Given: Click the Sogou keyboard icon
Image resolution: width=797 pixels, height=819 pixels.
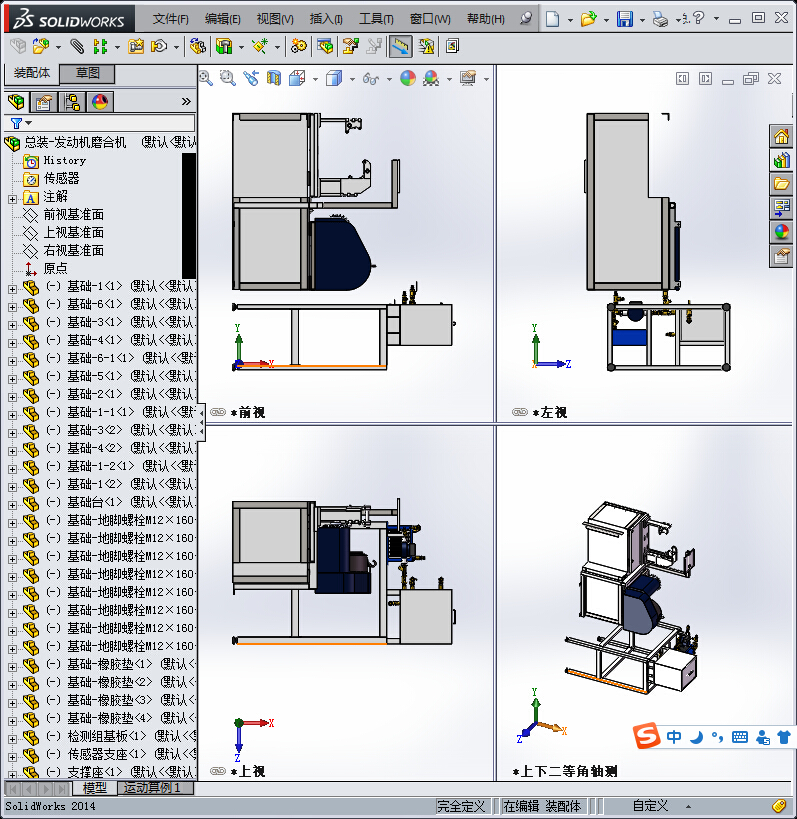Looking at the screenshot, I should (740, 737).
